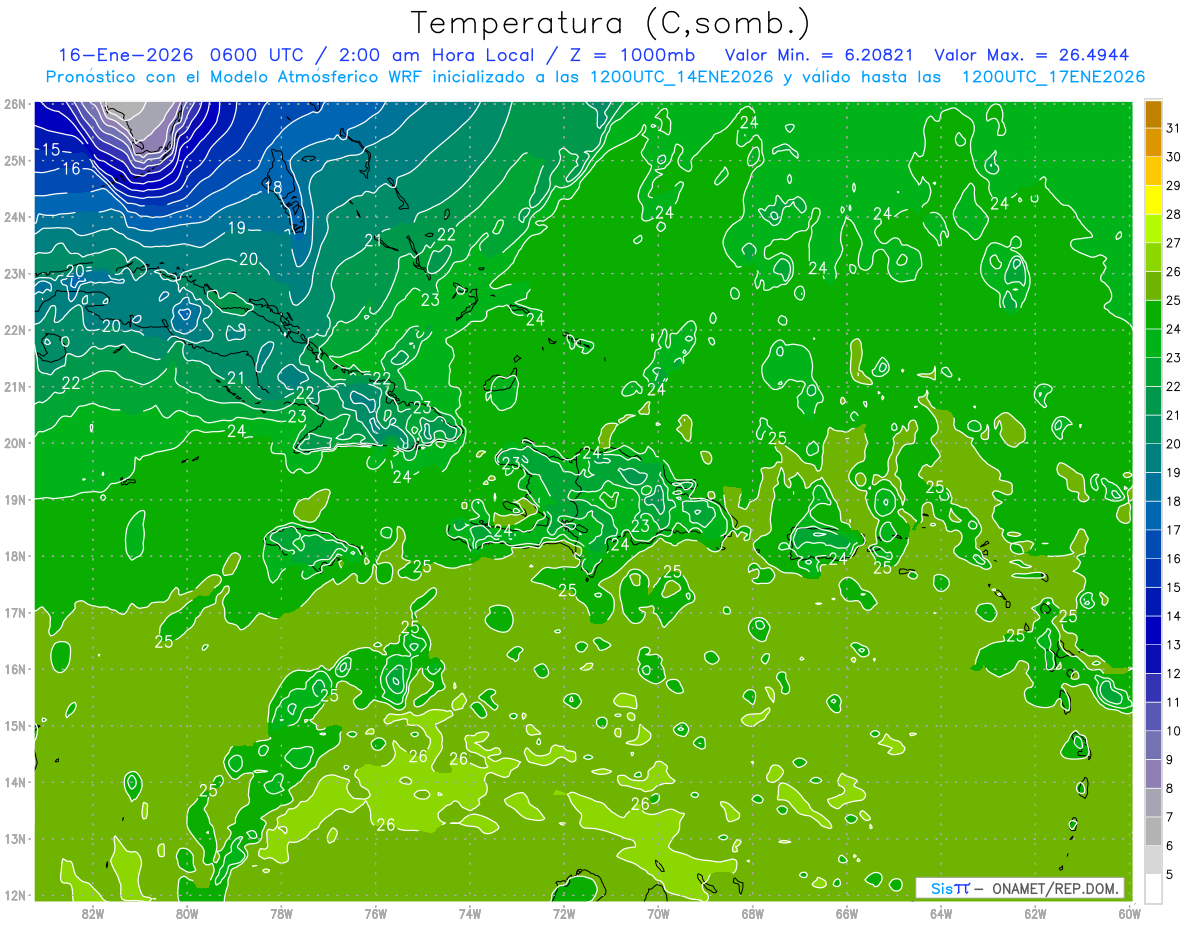Click the '60W' longitude axis label
The height and width of the screenshot is (927, 1200).
[x=1130, y=913]
